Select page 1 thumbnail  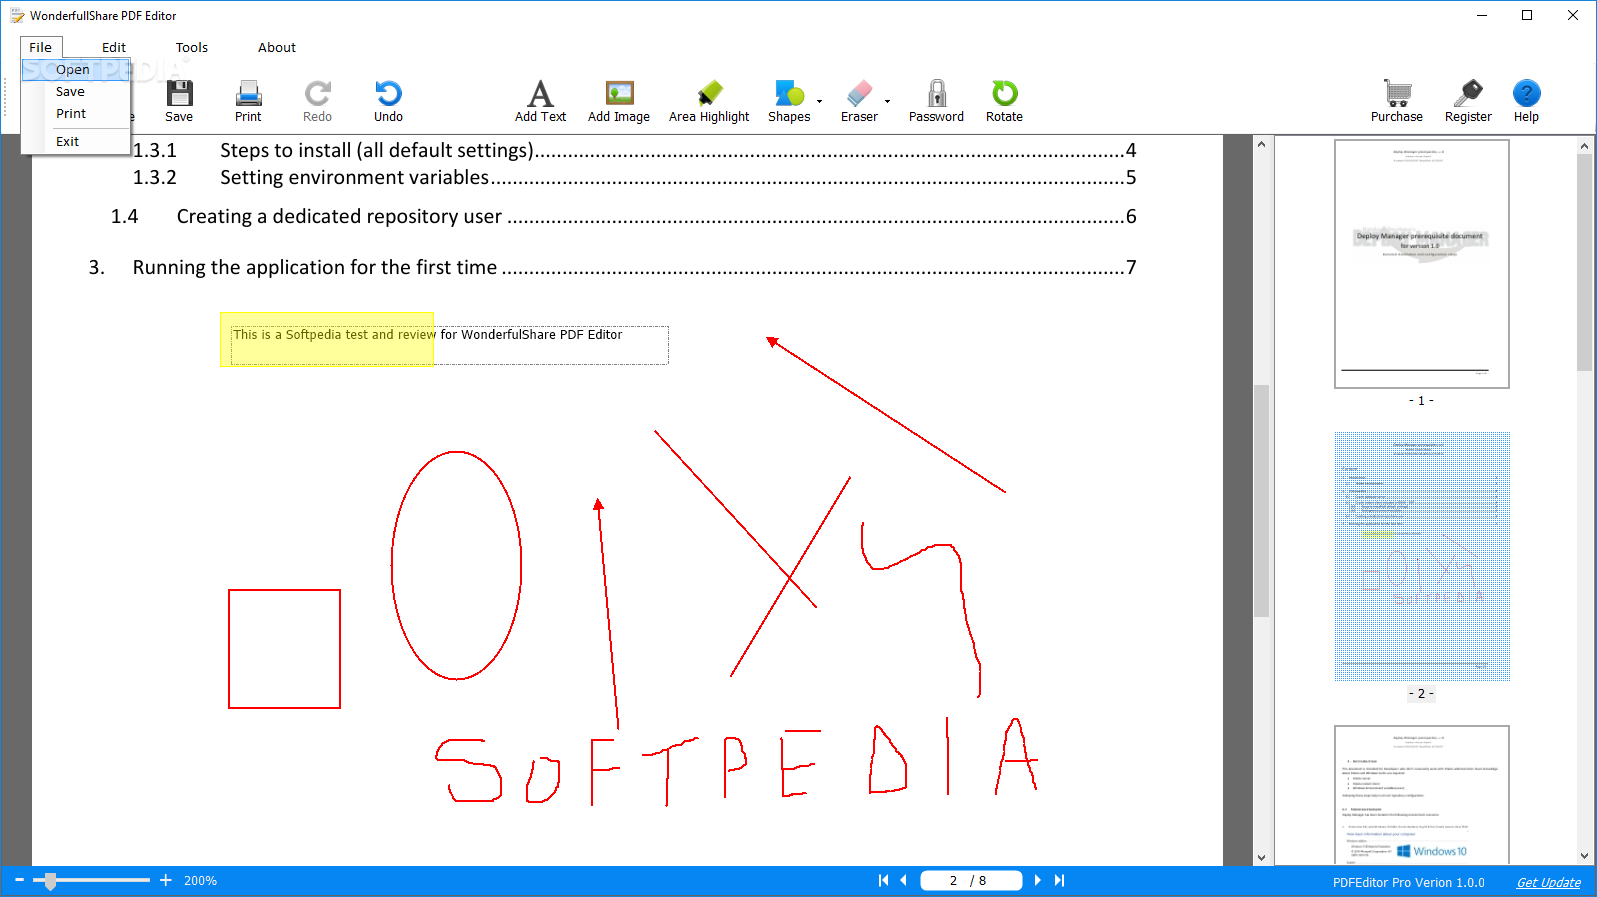1421,264
